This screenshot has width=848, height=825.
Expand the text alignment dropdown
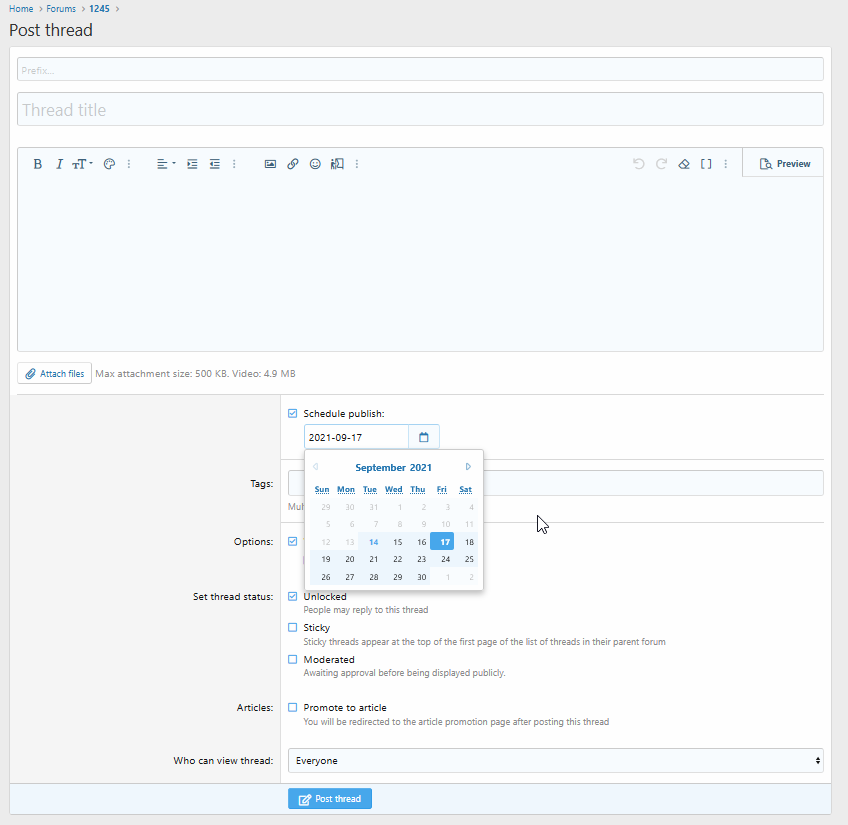(x=165, y=164)
